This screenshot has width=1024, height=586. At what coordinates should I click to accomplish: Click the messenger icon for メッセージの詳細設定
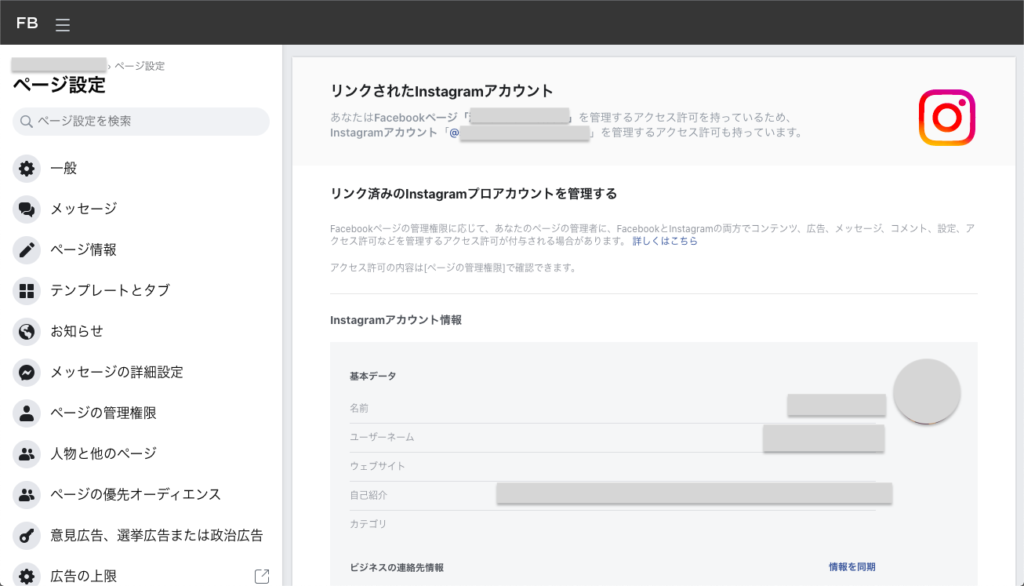coord(27,372)
